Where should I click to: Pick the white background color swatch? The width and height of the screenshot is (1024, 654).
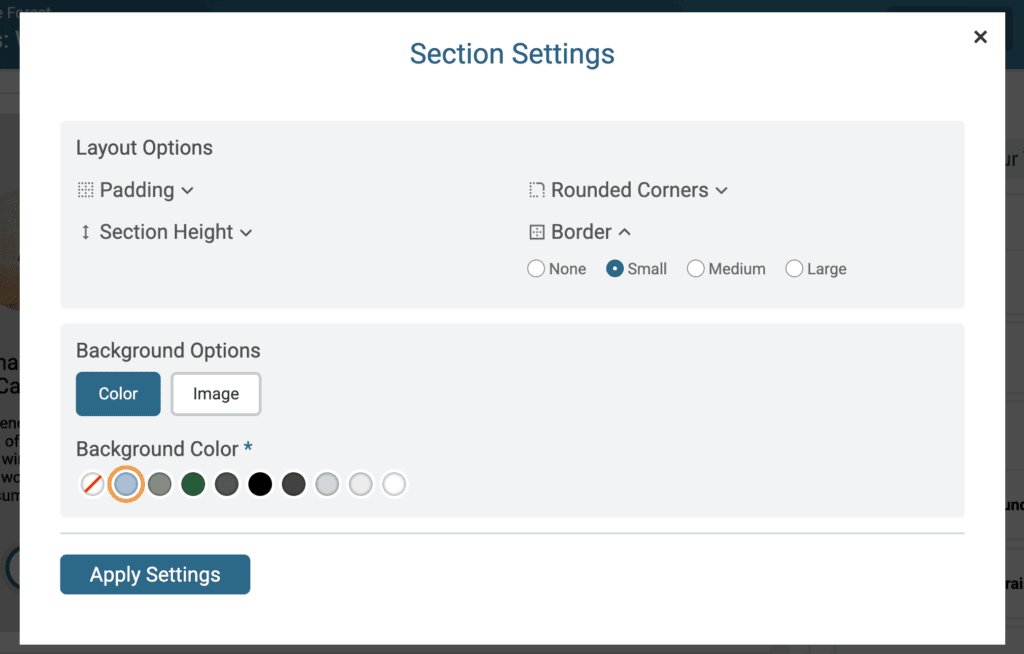pos(394,484)
